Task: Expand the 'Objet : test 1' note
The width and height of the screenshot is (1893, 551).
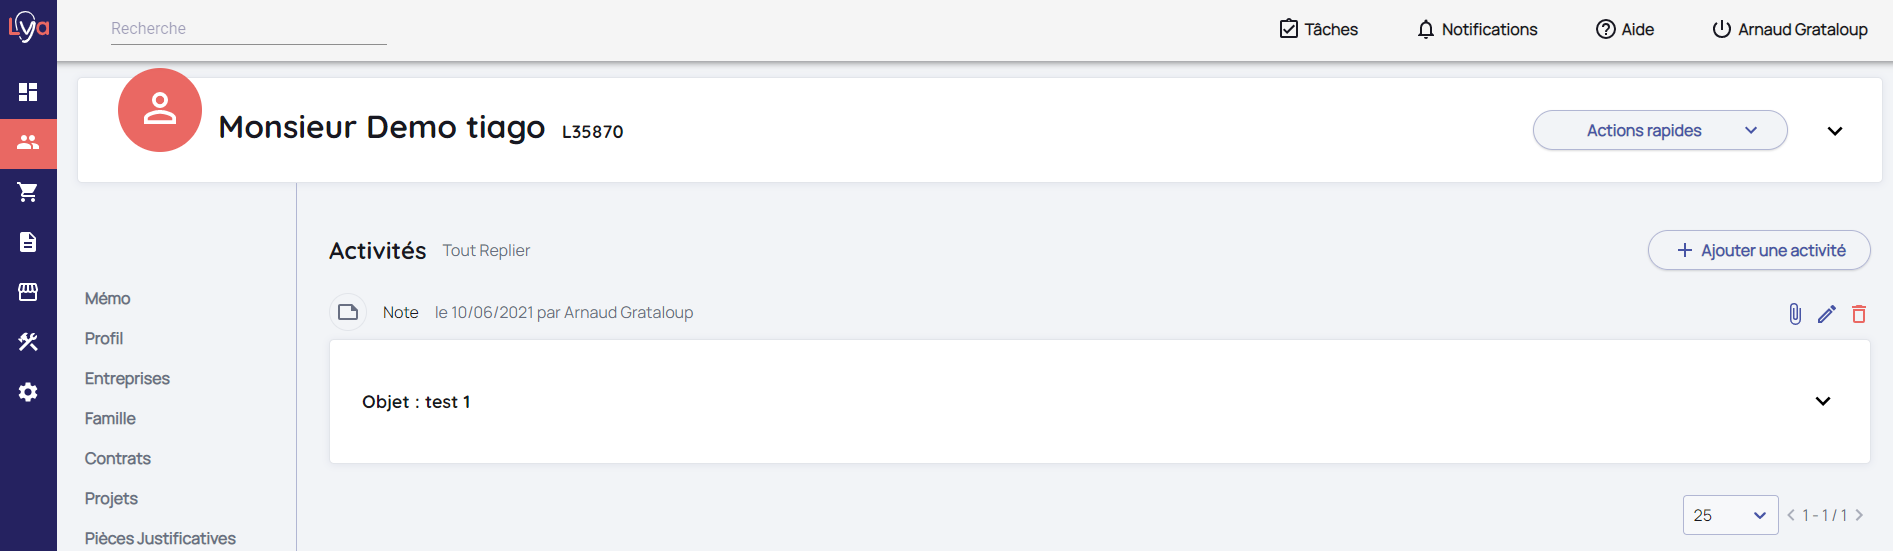Action: coord(1823,401)
